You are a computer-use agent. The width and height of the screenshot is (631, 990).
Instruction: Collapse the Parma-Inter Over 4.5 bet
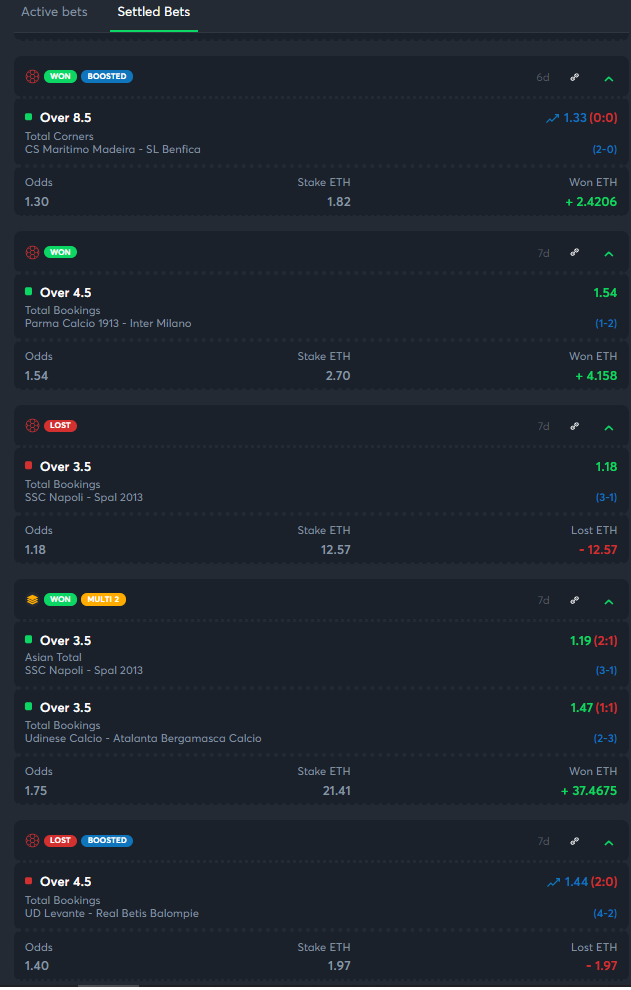tap(609, 254)
